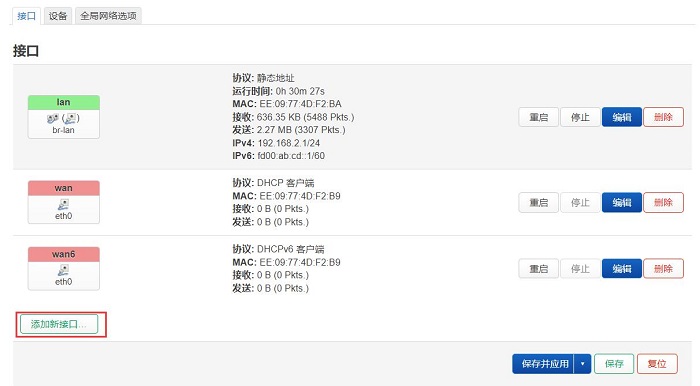Image resolution: width=700 pixels, height=386 pixels.
Task: Click 保存并应用 button
Action: tap(544, 364)
